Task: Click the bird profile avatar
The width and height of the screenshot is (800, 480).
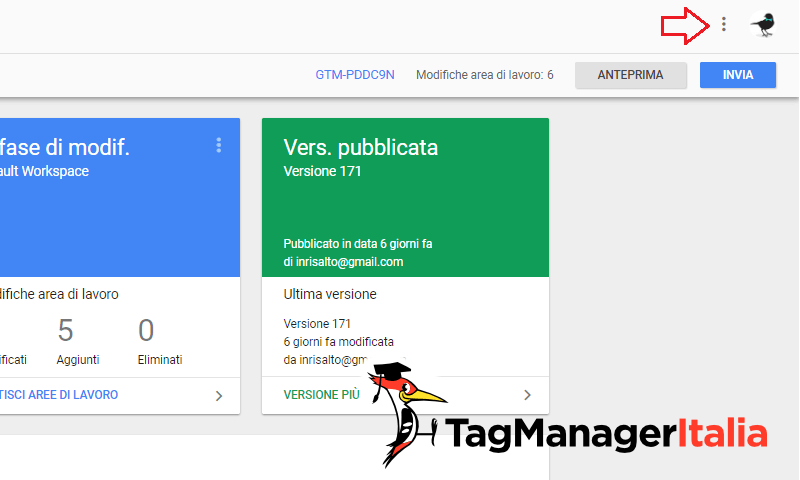Action: coord(764,26)
